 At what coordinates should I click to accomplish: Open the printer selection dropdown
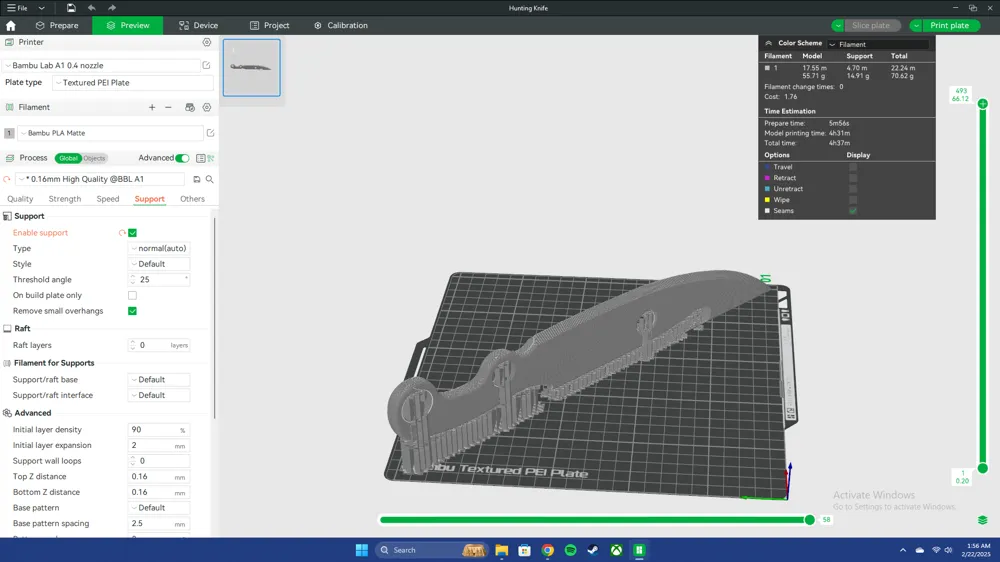tap(101, 65)
